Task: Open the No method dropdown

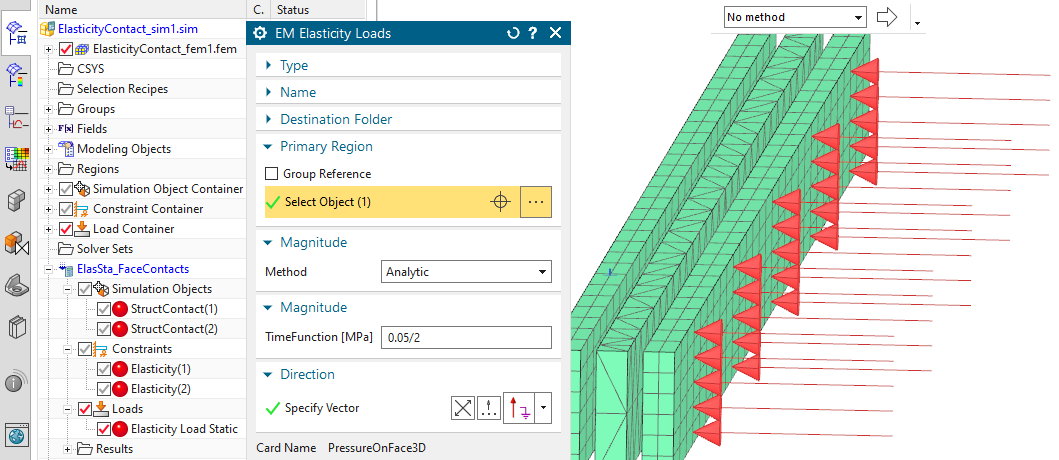Action: tap(794, 17)
